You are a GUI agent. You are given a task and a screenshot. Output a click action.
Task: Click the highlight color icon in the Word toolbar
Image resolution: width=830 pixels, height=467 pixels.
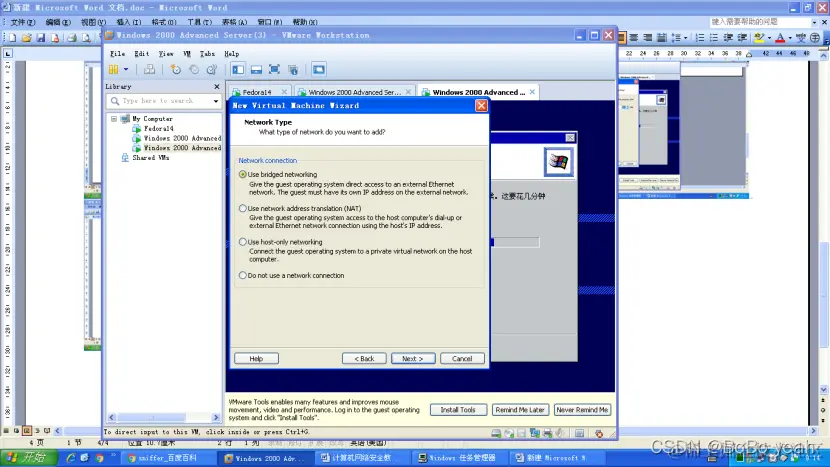(x=759, y=38)
